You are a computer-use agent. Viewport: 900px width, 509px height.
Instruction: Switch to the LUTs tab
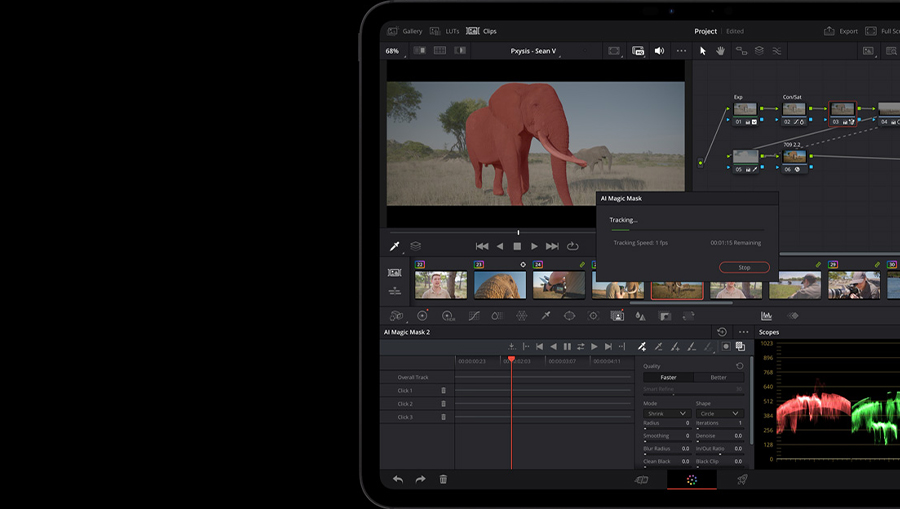pyautogui.click(x=446, y=31)
